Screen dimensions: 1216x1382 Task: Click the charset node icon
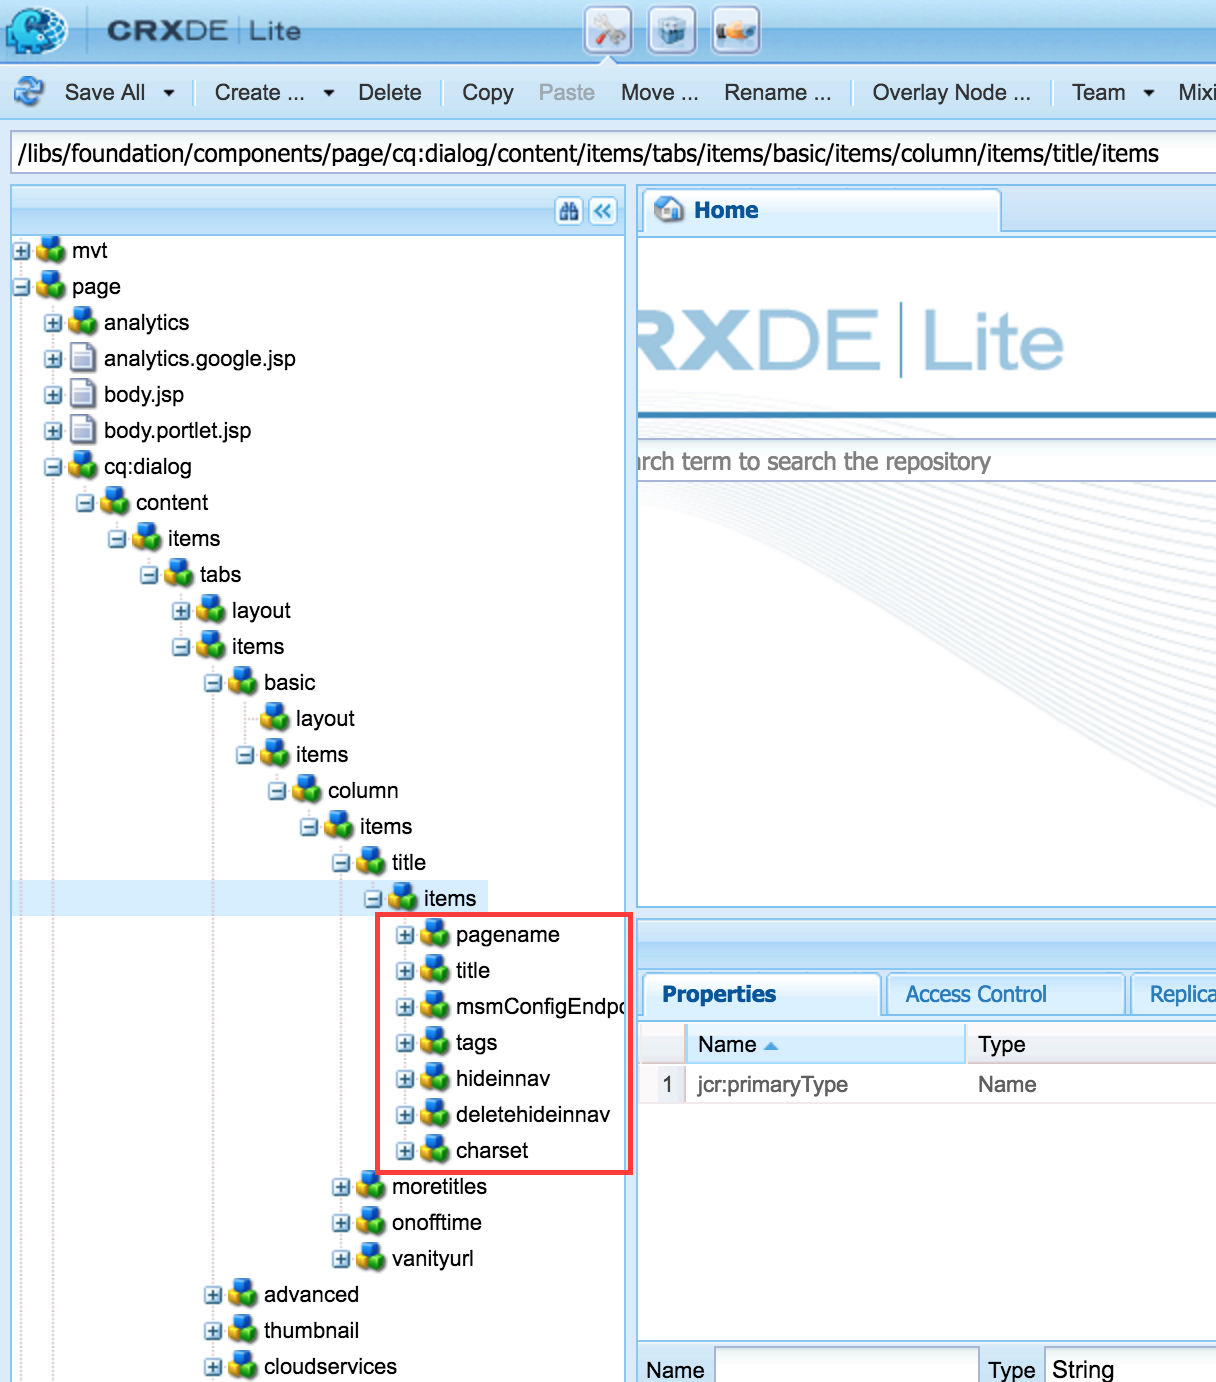click(x=435, y=1150)
